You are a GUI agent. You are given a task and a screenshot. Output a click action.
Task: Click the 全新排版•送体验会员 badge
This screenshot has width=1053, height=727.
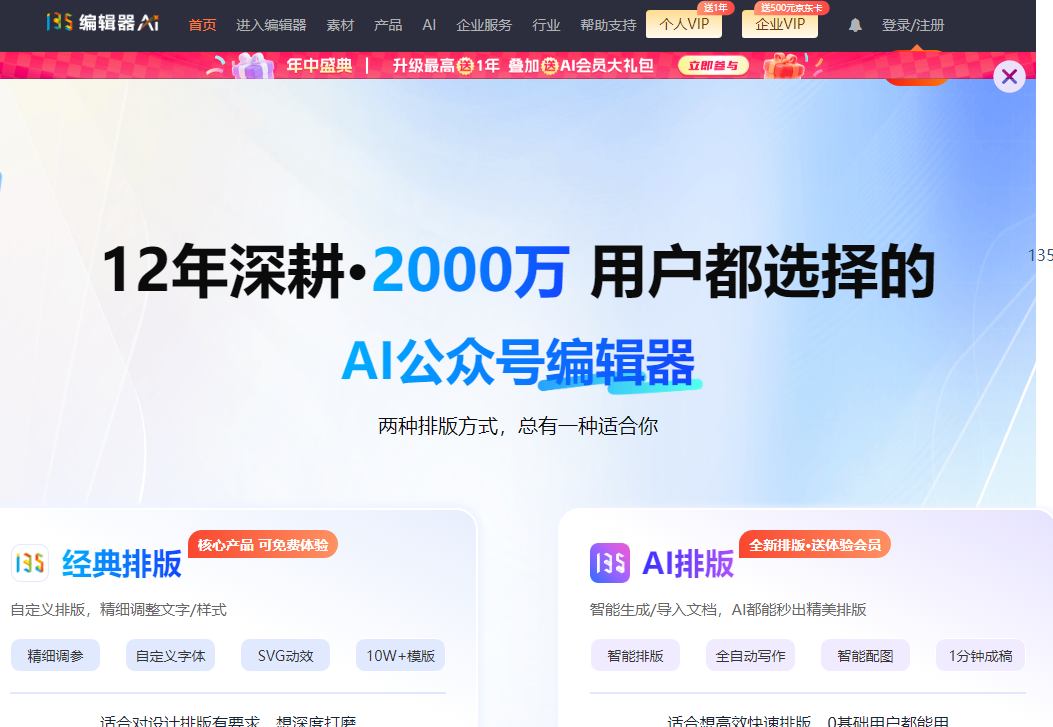click(815, 544)
